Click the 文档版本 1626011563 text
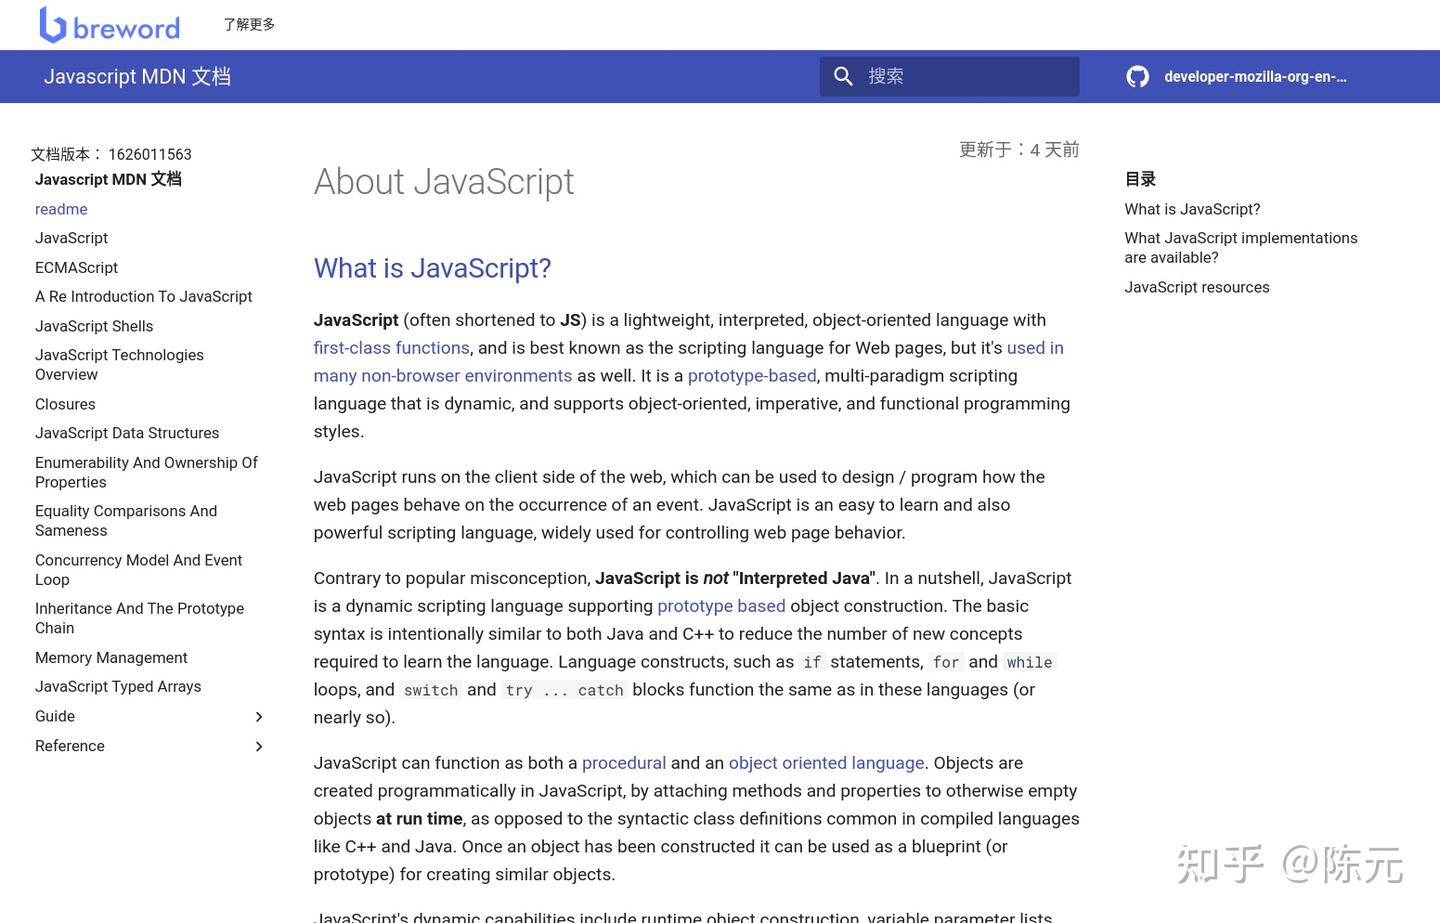 (111, 154)
